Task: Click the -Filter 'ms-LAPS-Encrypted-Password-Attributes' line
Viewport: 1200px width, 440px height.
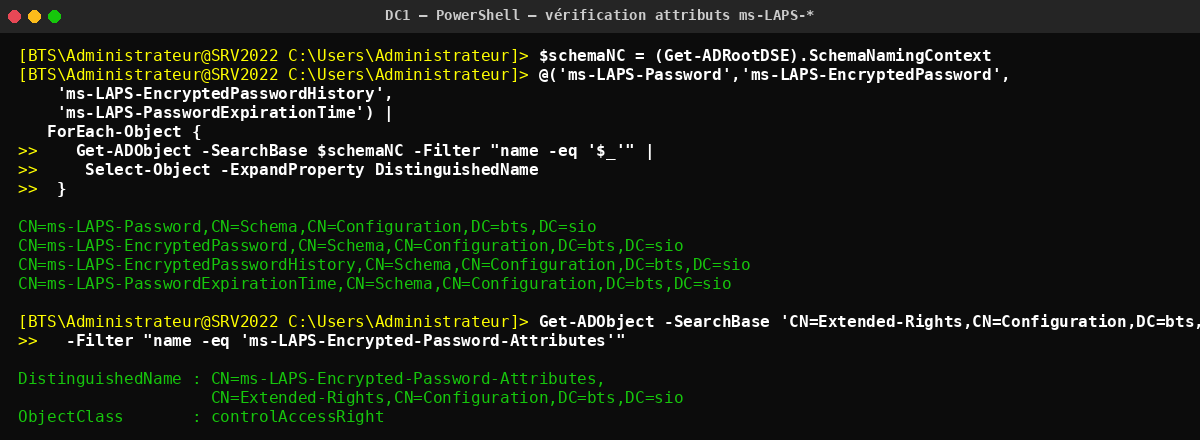Action: coord(346,341)
